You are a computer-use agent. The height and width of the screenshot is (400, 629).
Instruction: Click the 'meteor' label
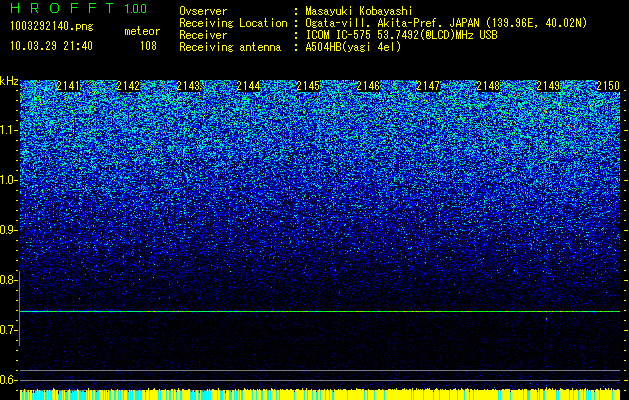click(142, 31)
